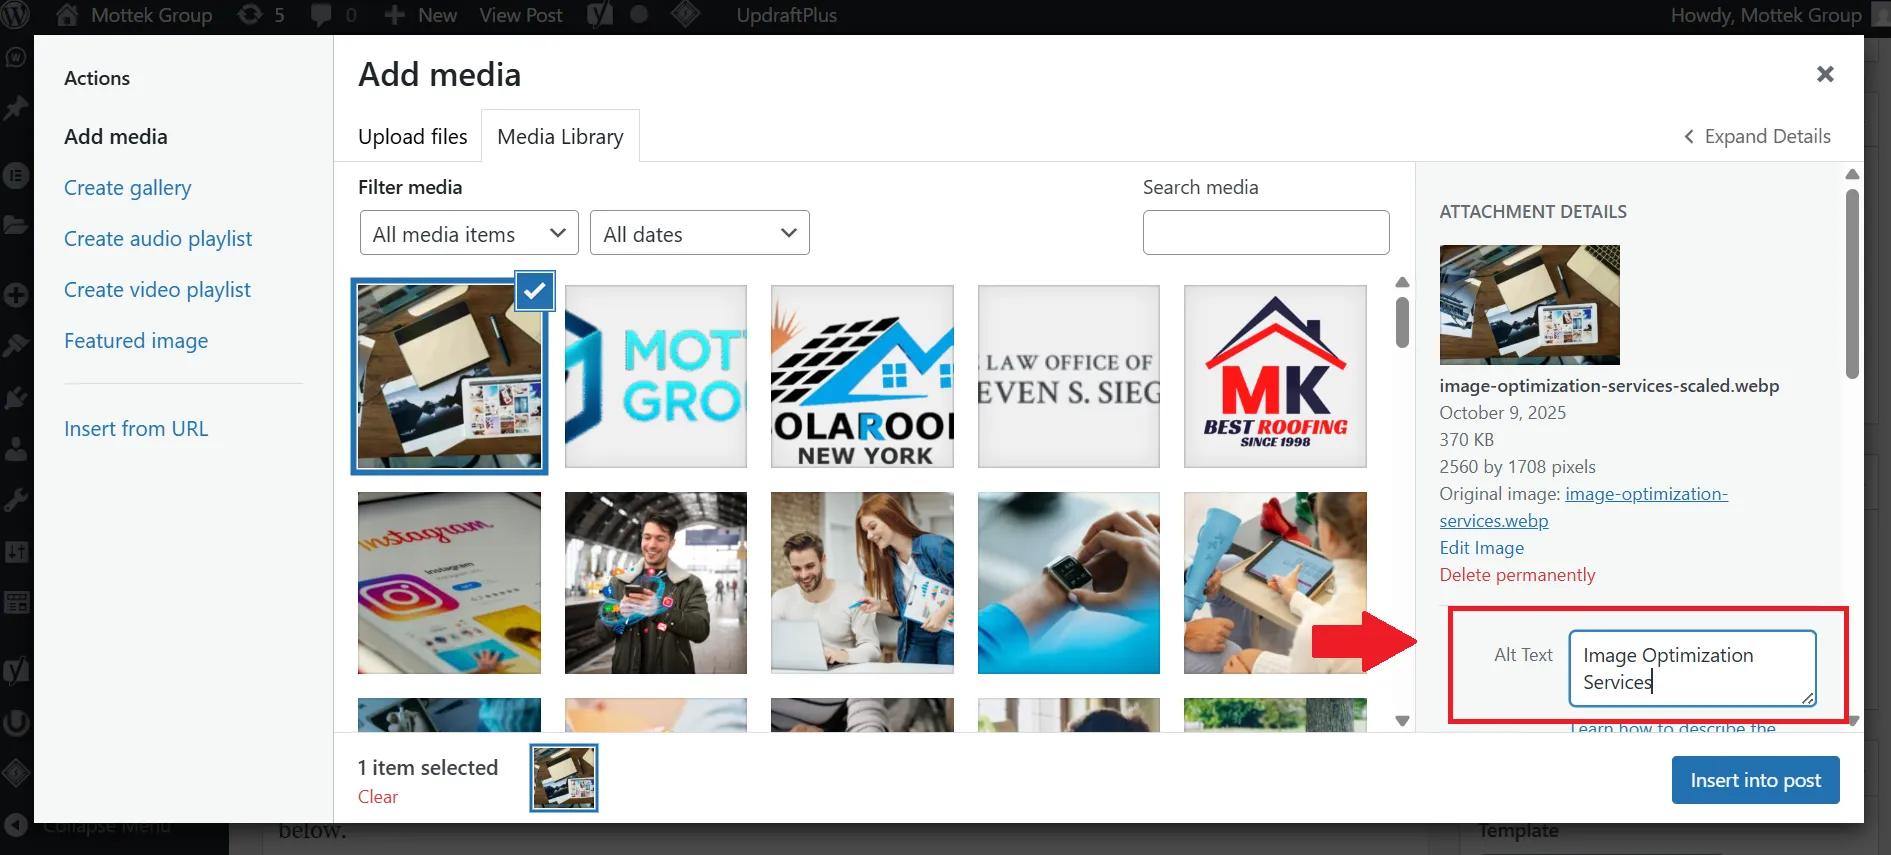Viewport: 1891px width, 855px height.
Task: Click the Insert into post button
Action: [1756, 780]
